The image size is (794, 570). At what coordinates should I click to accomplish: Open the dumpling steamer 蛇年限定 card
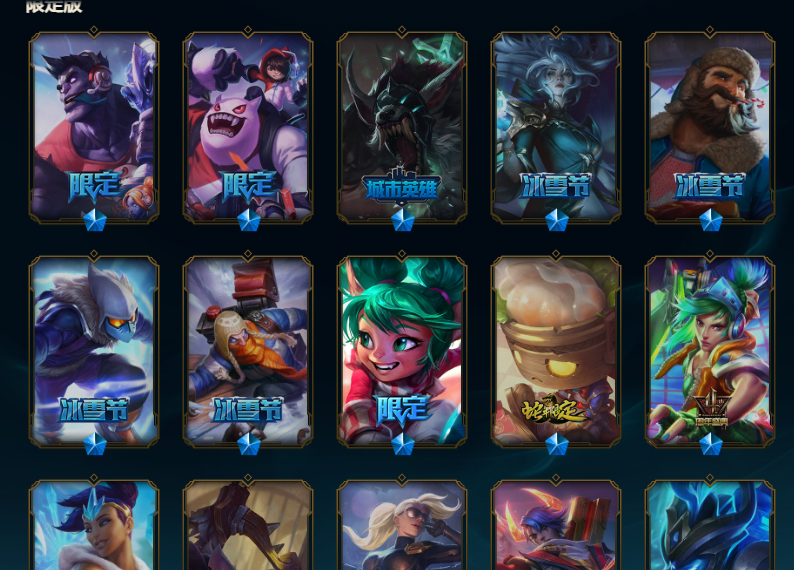(556, 351)
